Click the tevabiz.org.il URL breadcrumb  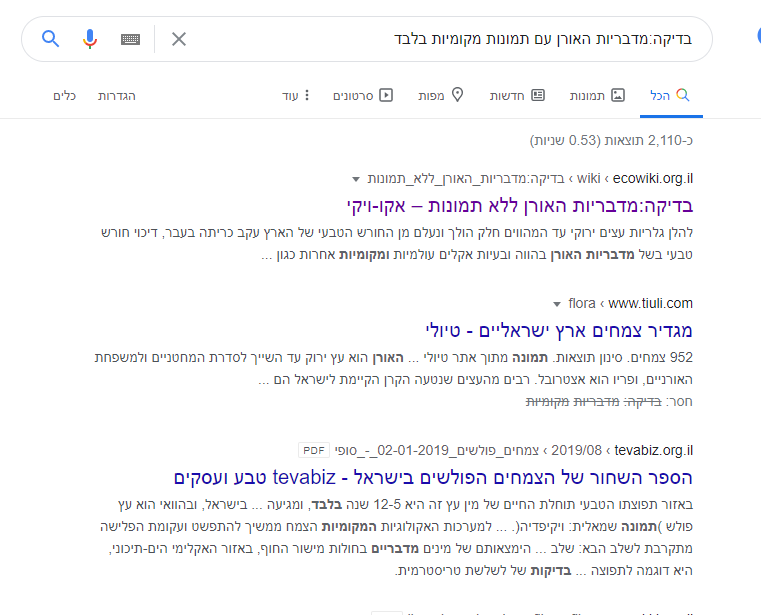click(x=513, y=450)
